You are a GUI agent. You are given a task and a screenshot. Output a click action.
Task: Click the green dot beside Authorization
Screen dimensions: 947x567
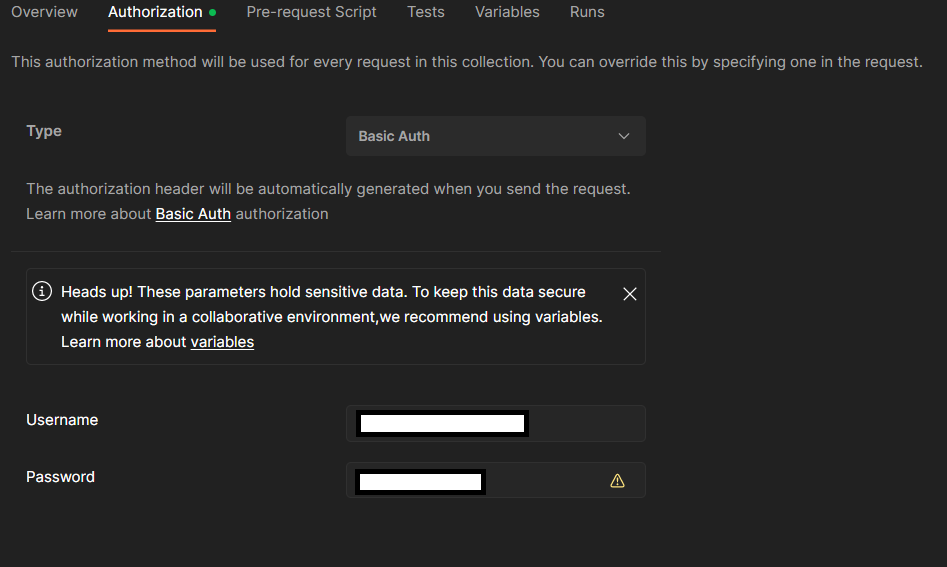pos(213,12)
